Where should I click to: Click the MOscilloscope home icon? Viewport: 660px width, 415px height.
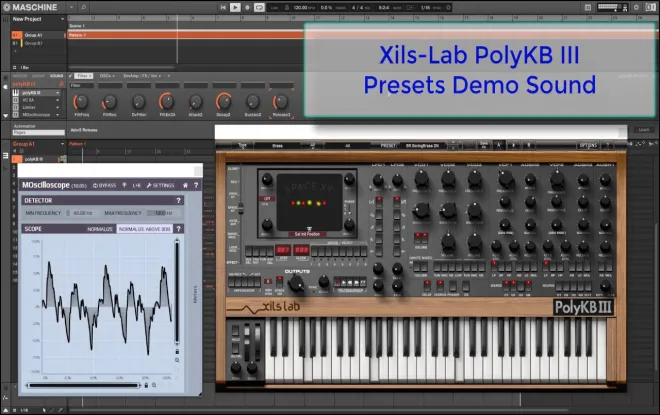[x=185, y=185]
